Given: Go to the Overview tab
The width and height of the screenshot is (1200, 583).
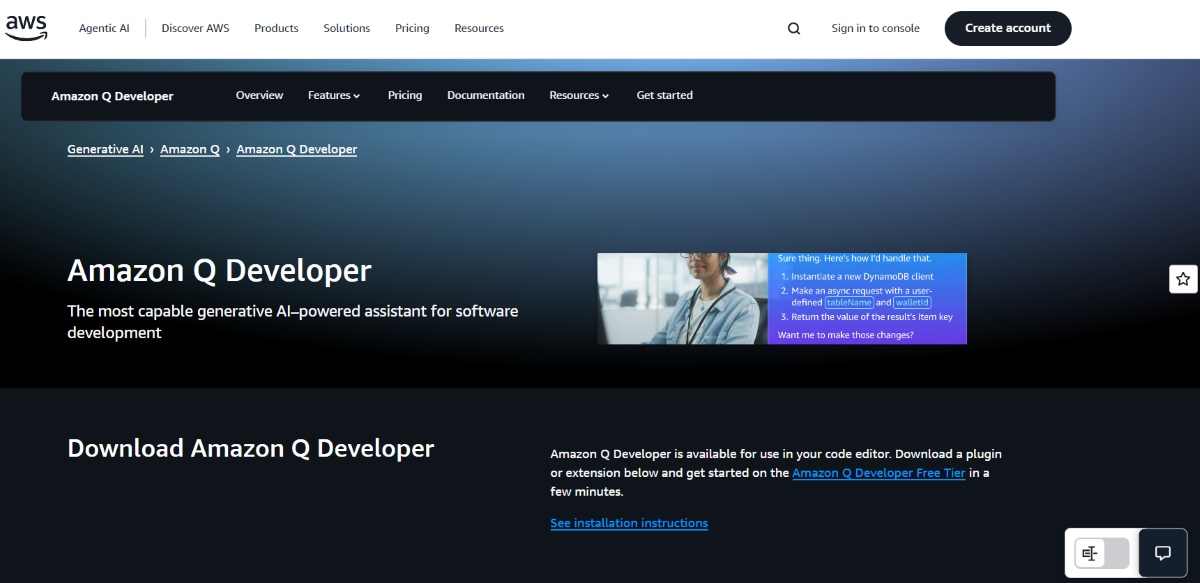Looking at the screenshot, I should [259, 95].
